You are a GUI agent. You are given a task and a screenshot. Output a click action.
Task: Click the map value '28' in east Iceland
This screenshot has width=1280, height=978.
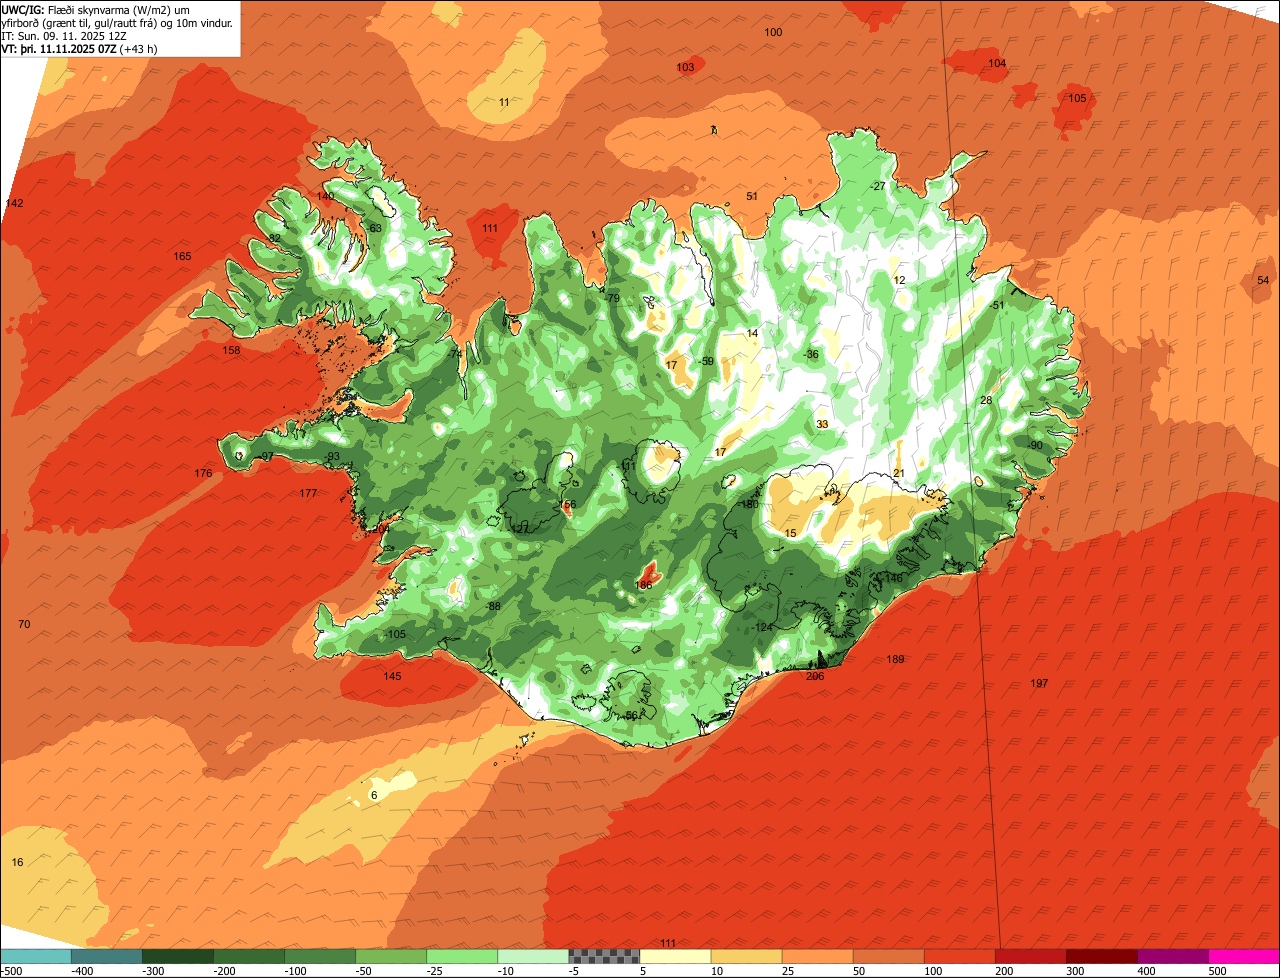[x=985, y=400]
